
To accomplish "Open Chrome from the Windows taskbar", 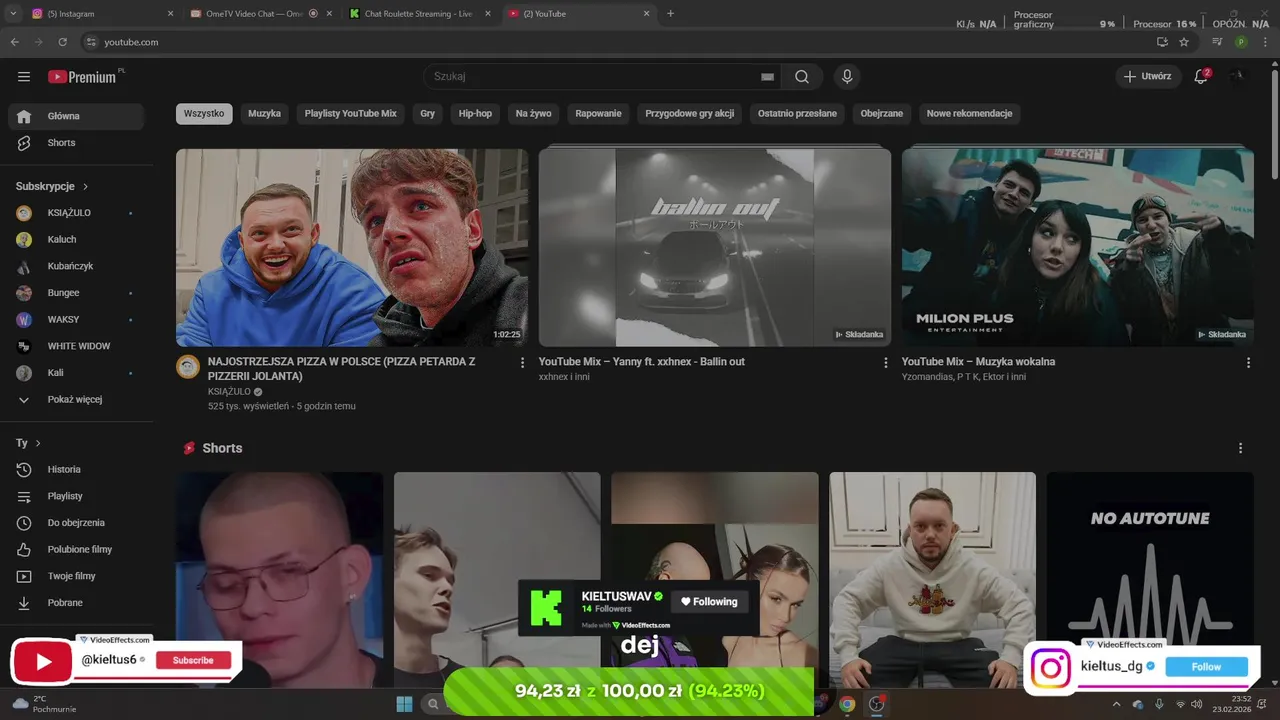I will 847,704.
